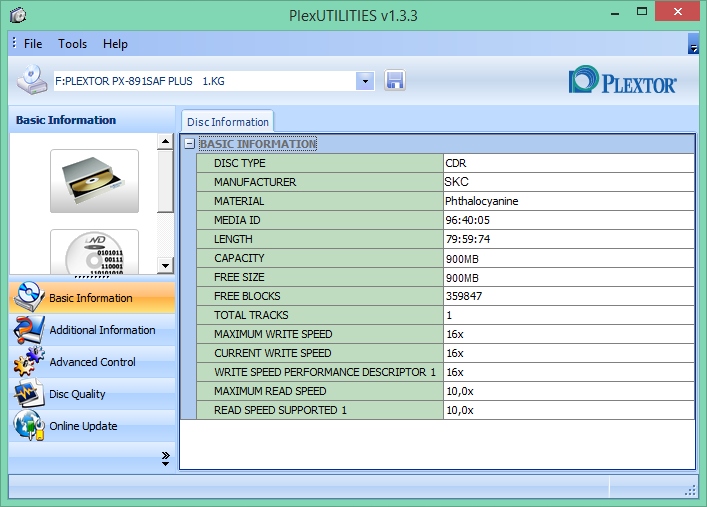
Task: Open the Help menu
Action: coord(115,44)
